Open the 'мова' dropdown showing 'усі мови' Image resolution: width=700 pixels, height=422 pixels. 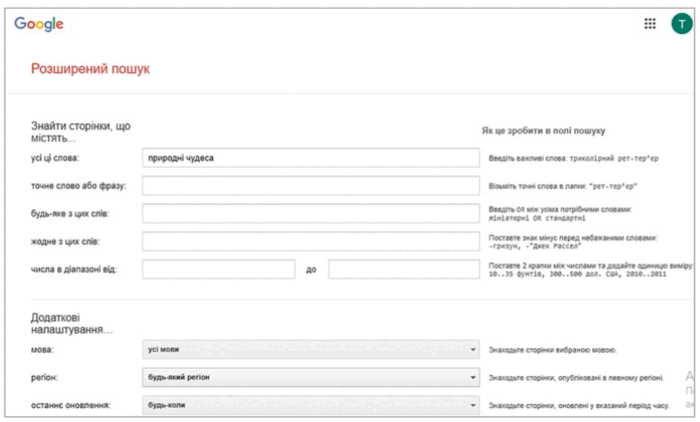[311, 350]
